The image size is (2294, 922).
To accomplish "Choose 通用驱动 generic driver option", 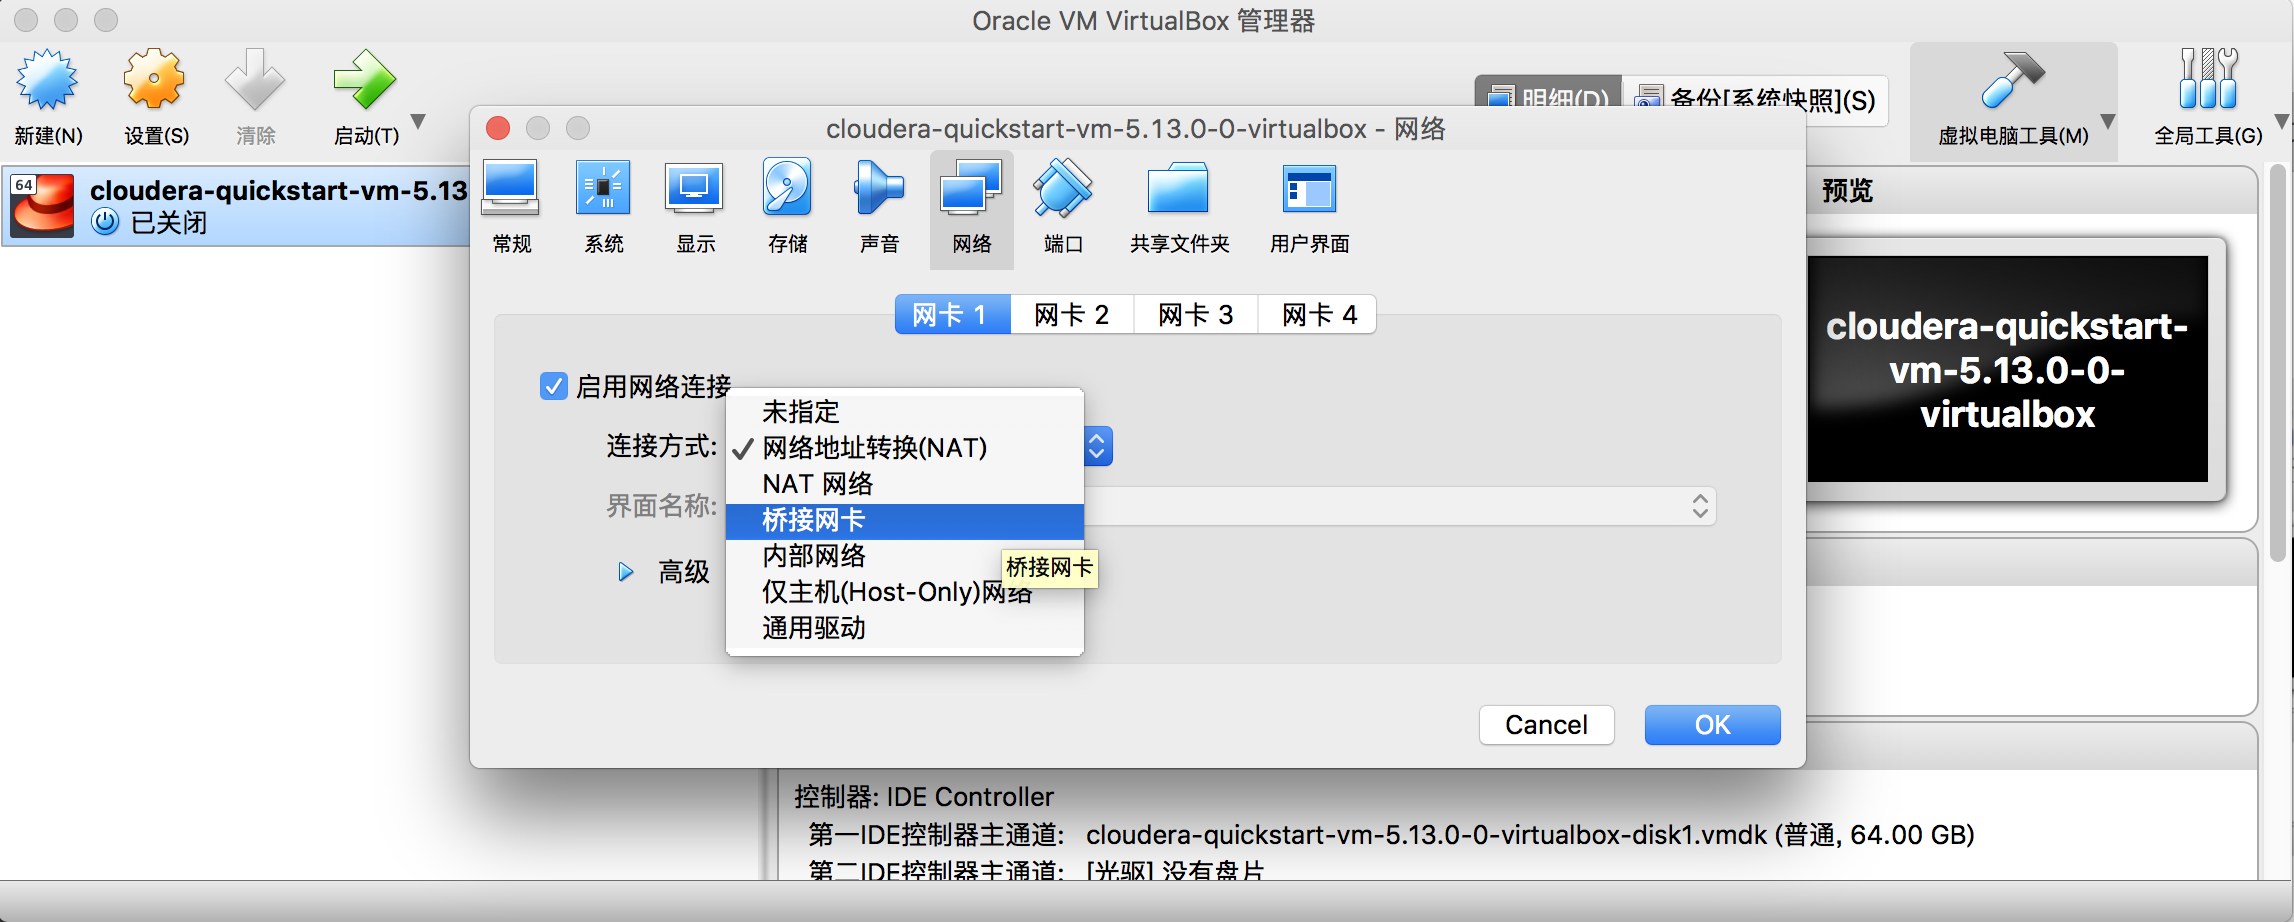I will click(905, 628).
